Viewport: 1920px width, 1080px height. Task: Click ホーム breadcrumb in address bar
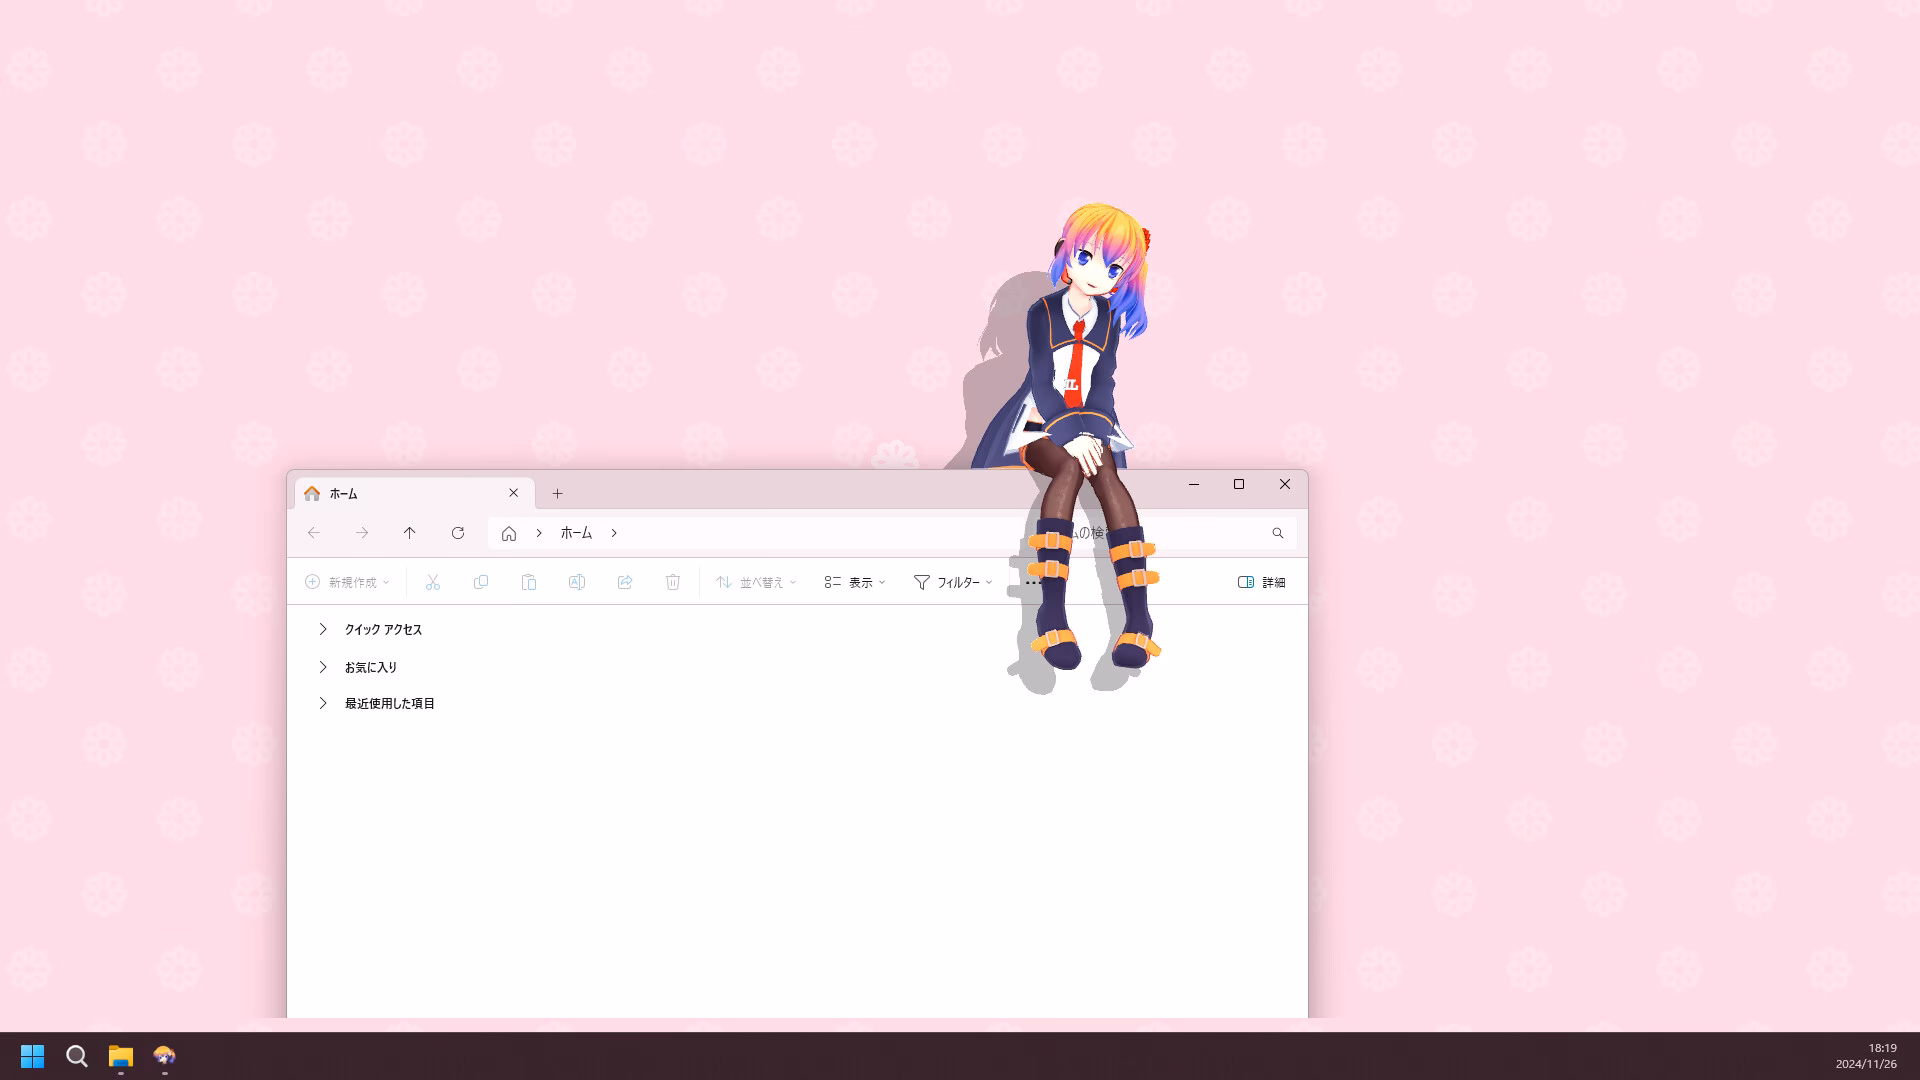(x=576, y=533)
